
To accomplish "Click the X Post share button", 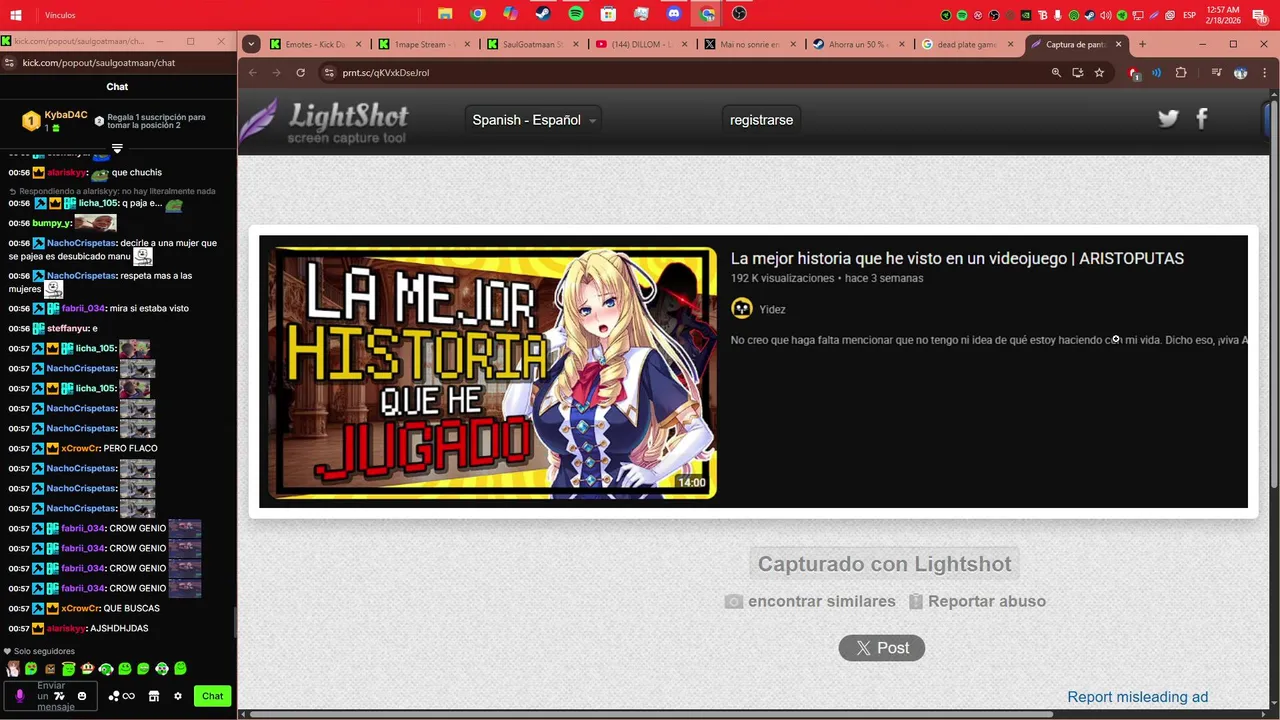I will [881, 648].
